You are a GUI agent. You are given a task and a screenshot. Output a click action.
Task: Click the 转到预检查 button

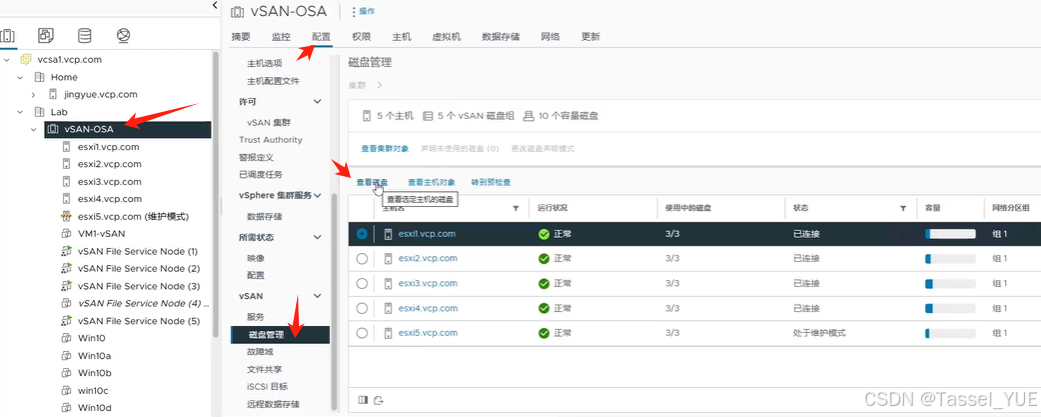[x=491, y=182]
